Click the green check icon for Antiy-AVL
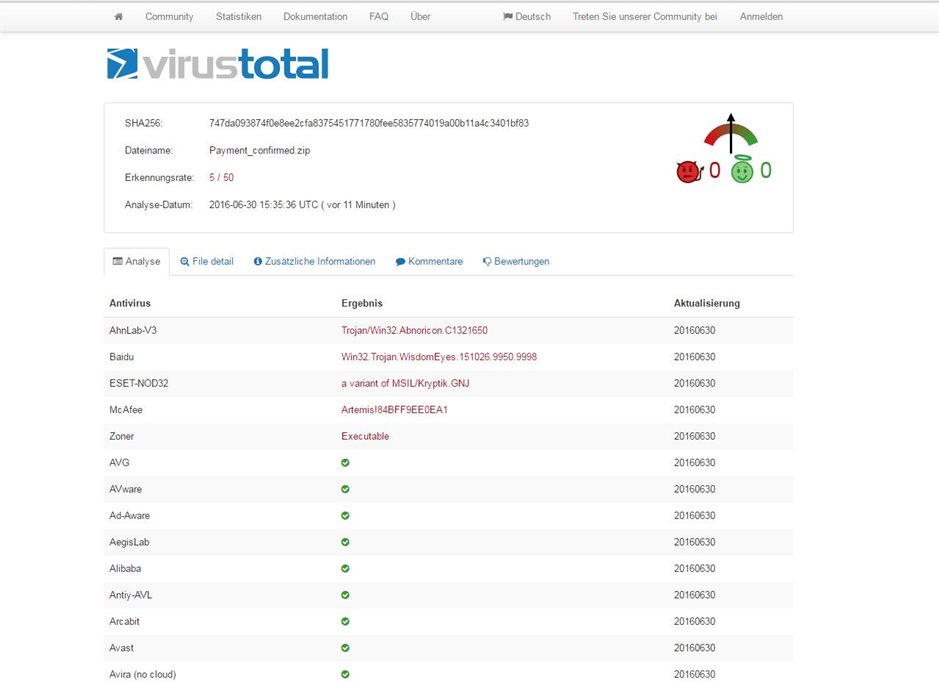Screen dimensions: 939x682 pyautogui.click(x=345, y=595)
